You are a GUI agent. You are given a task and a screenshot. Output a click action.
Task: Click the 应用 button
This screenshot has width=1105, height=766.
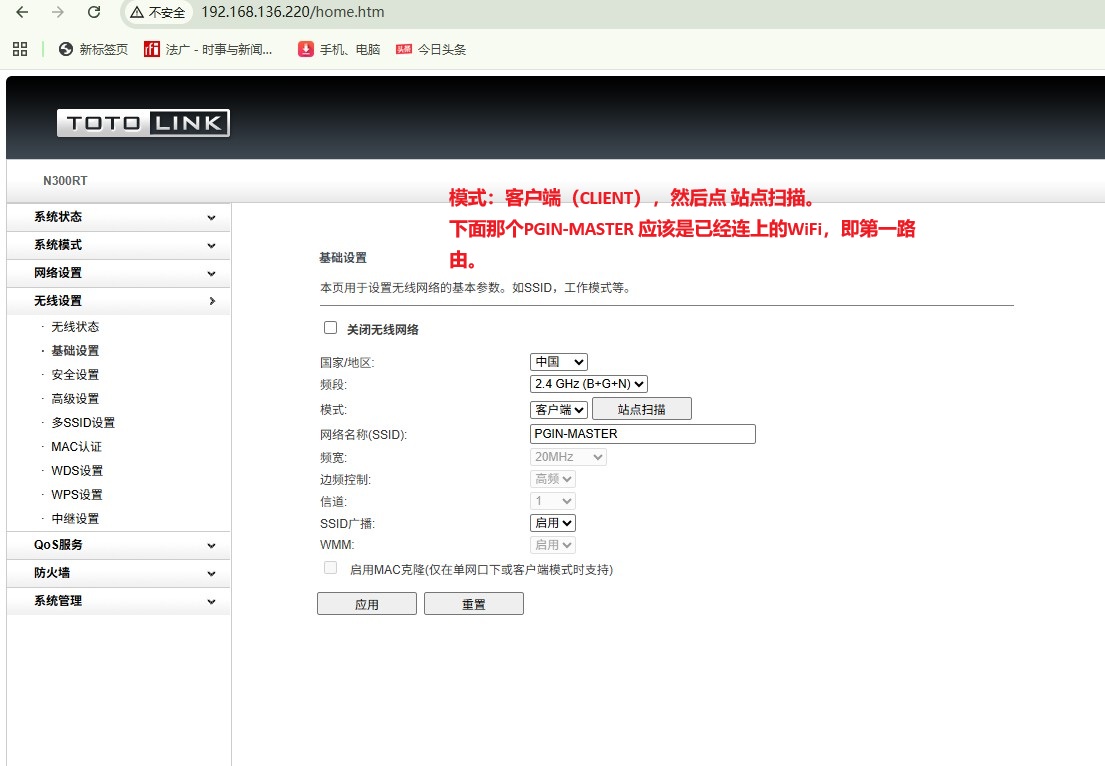366,604
